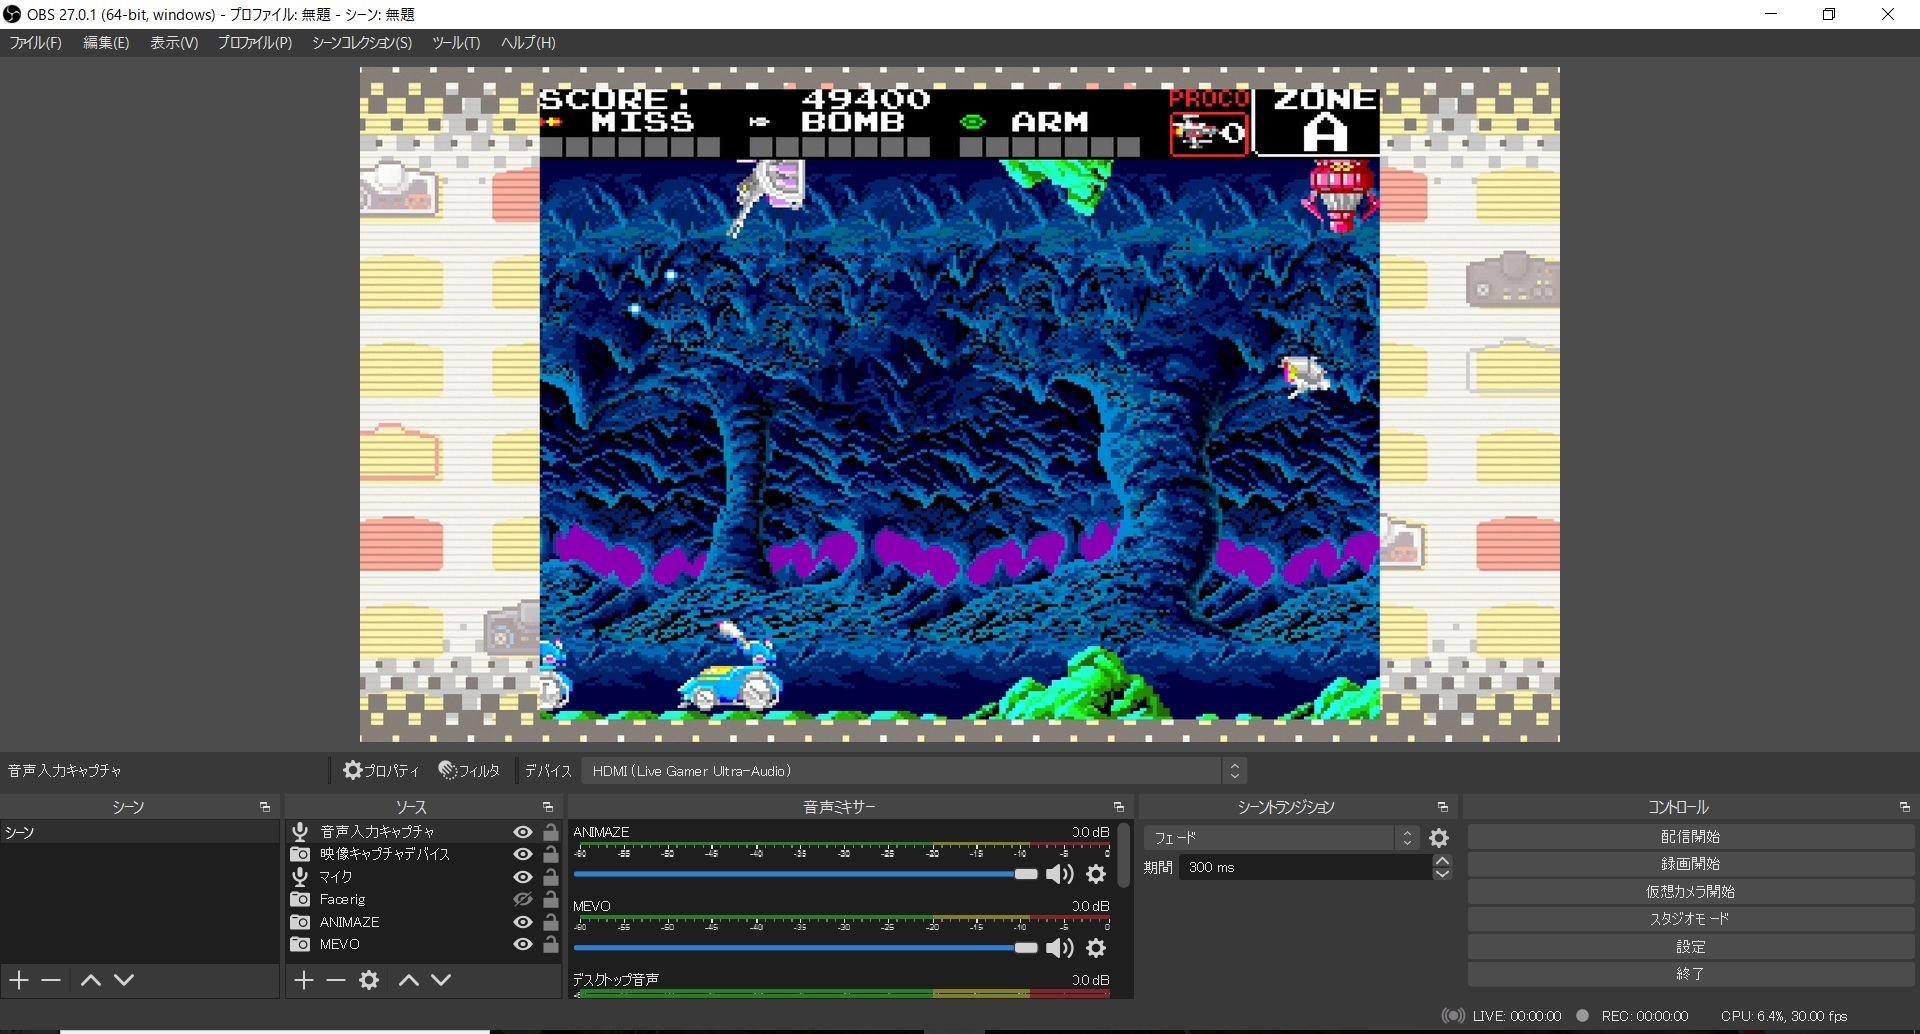Click the audio mixer vertical scrollbar
Image resolution: width=1920 pixels, height=1034 pixels.
pyautogui.click(x=1123, y=855)
